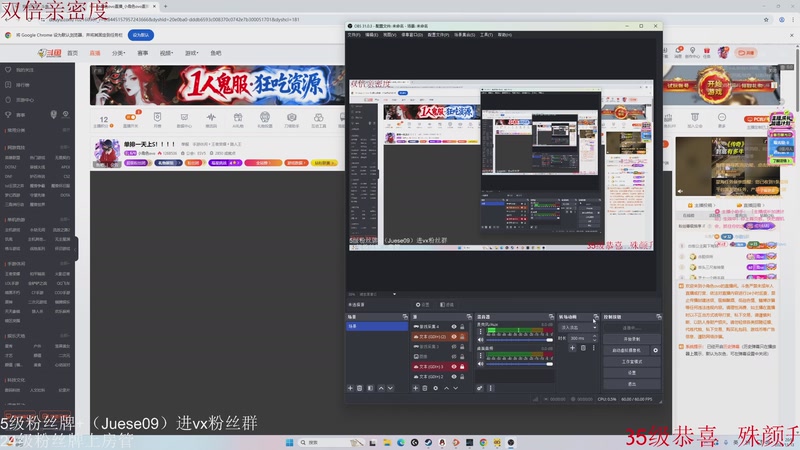
Task: Undock the Sources panel
Action: point(469,317)
